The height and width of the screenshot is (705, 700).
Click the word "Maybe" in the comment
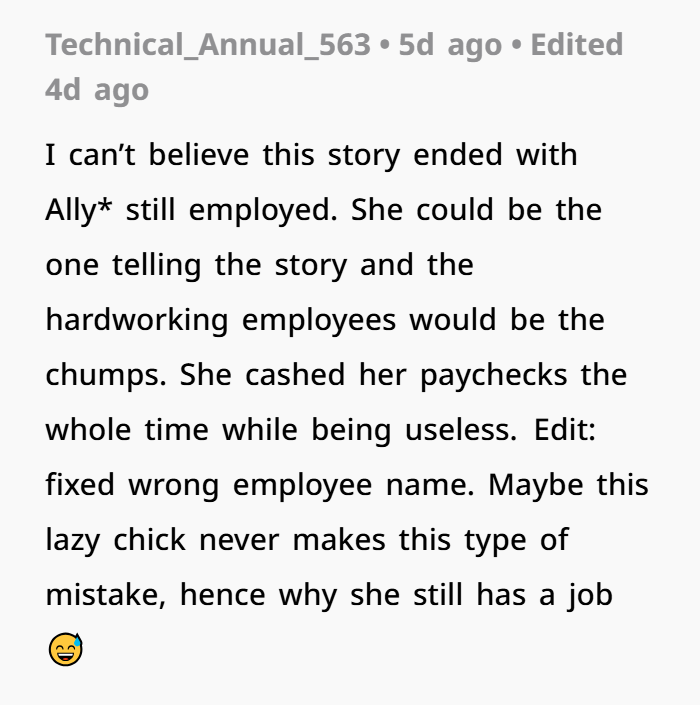pos(536,486)
